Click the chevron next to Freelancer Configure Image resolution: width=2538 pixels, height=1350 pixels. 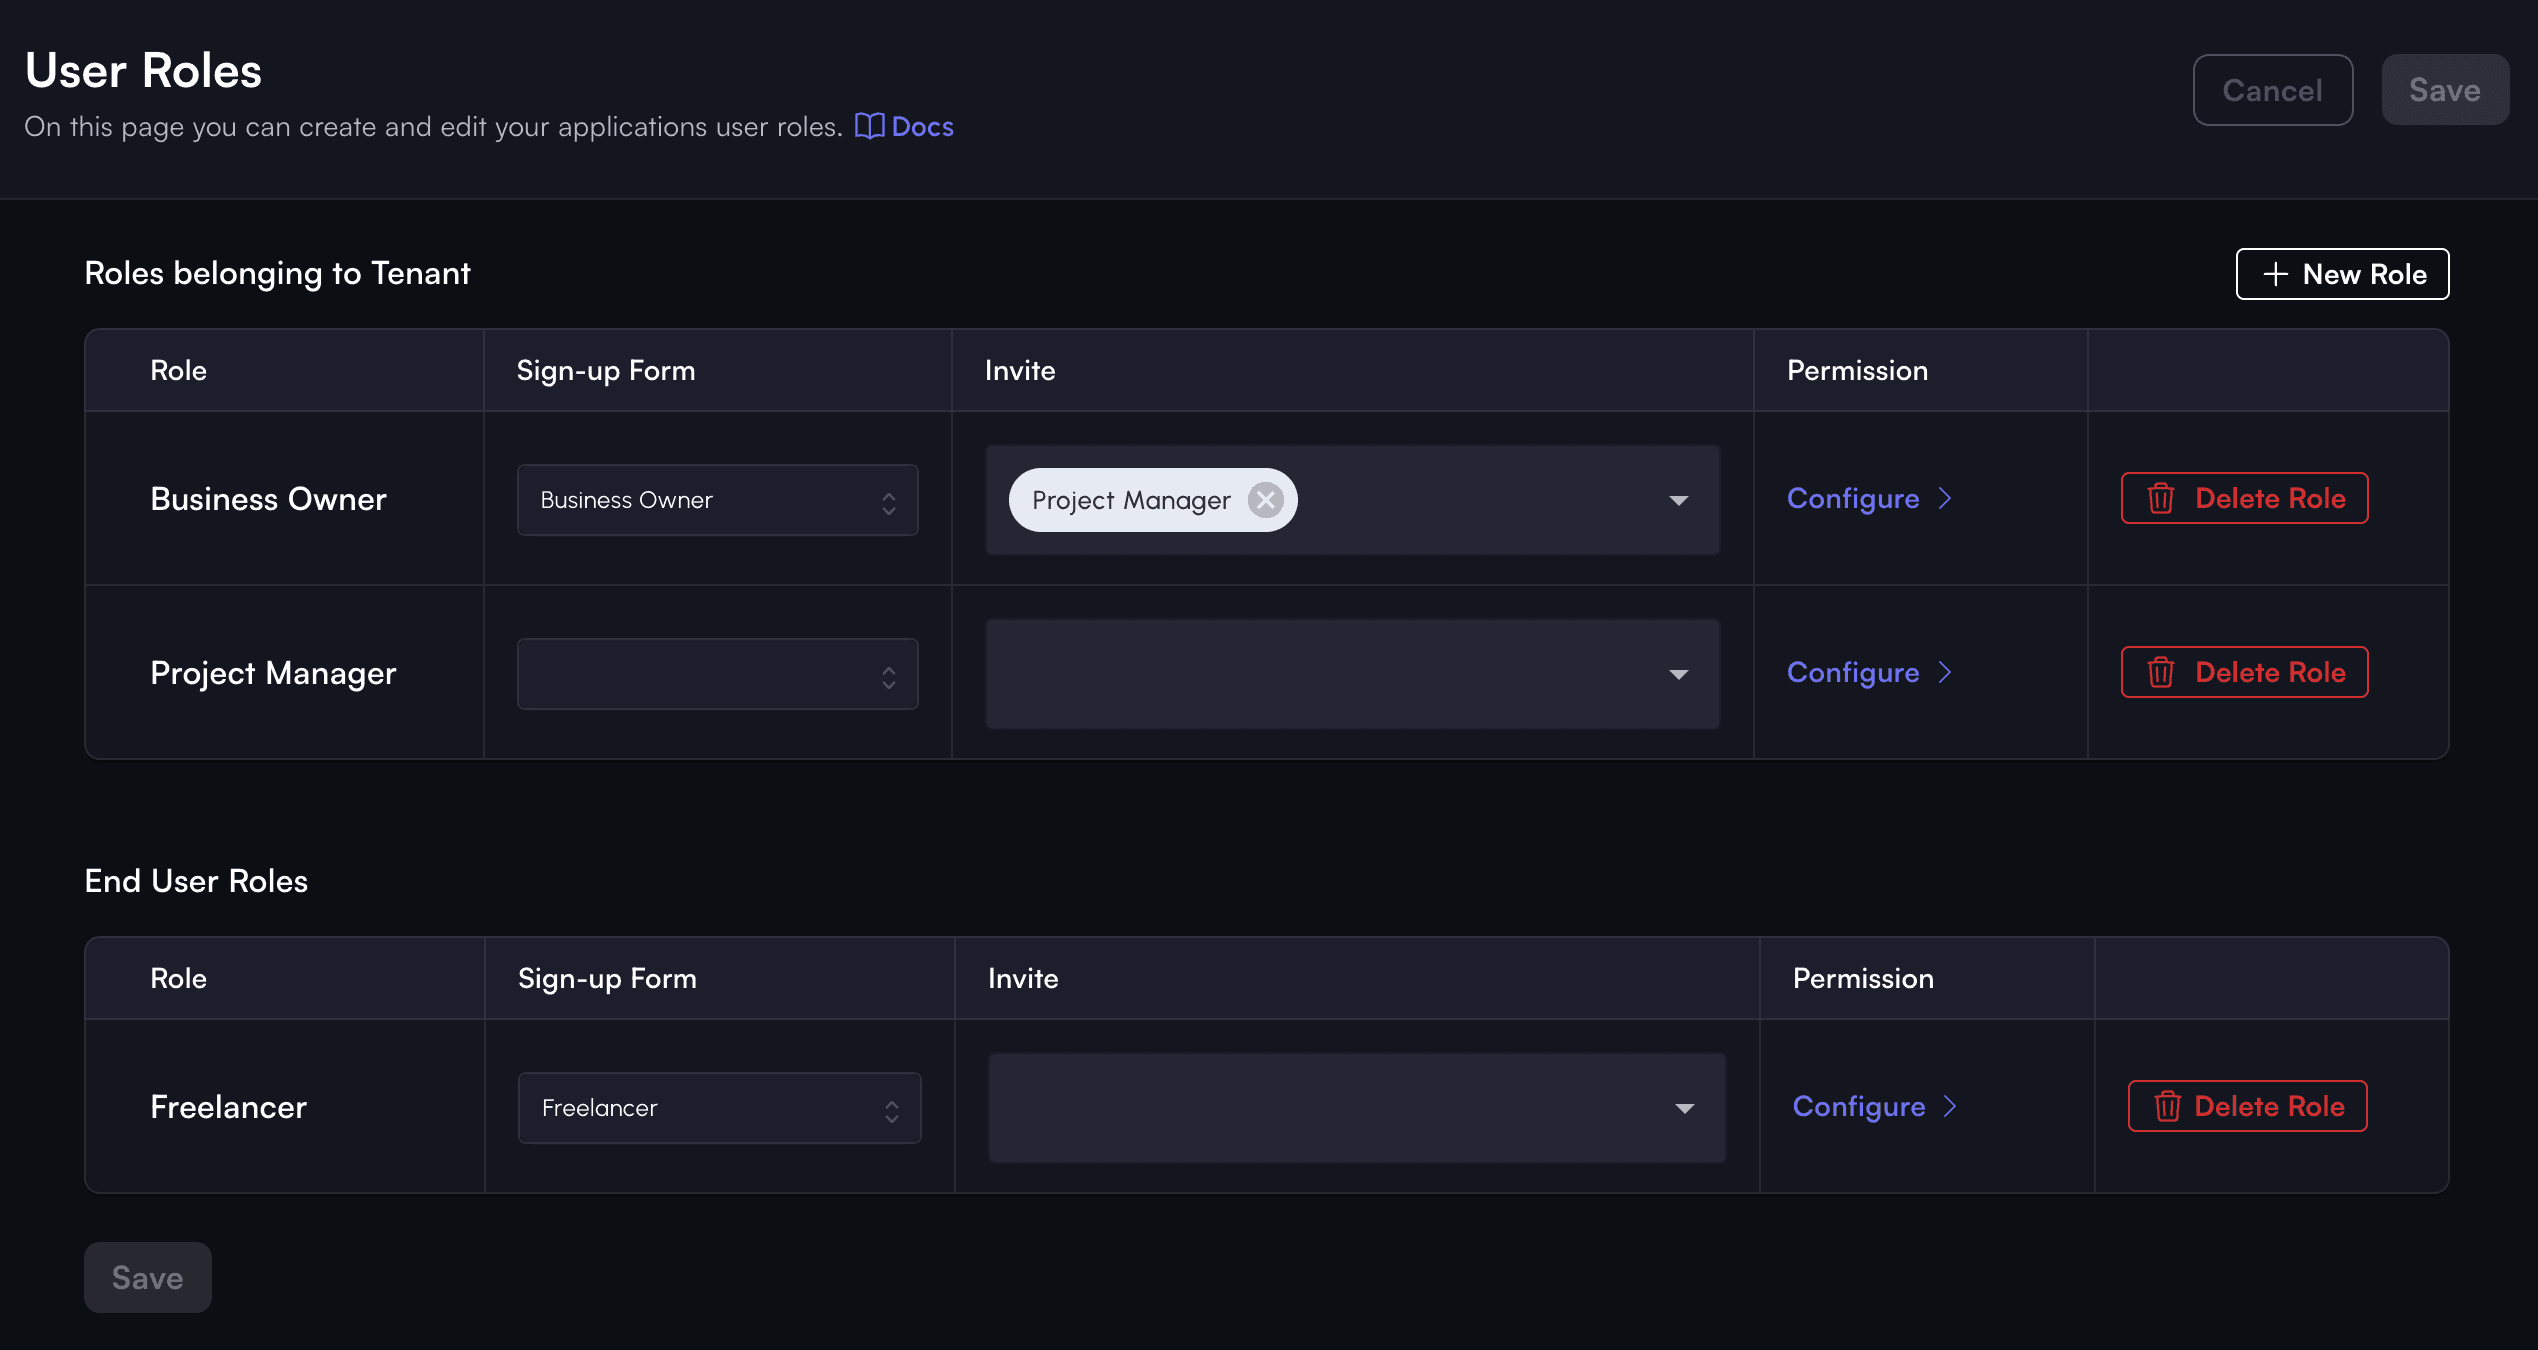(x=1950, y=1106)
